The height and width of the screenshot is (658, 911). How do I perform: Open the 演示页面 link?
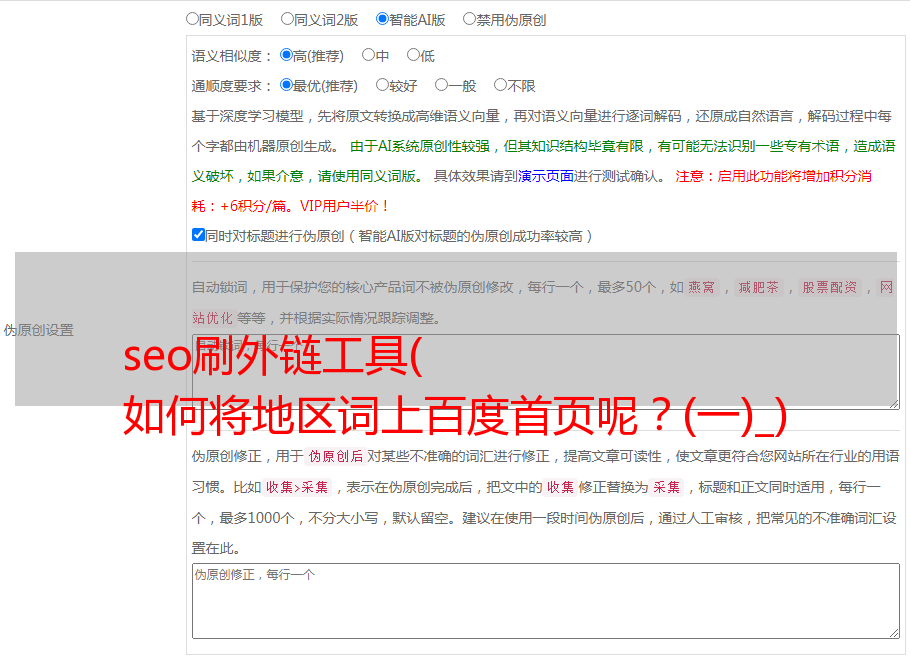pos(546,176)
